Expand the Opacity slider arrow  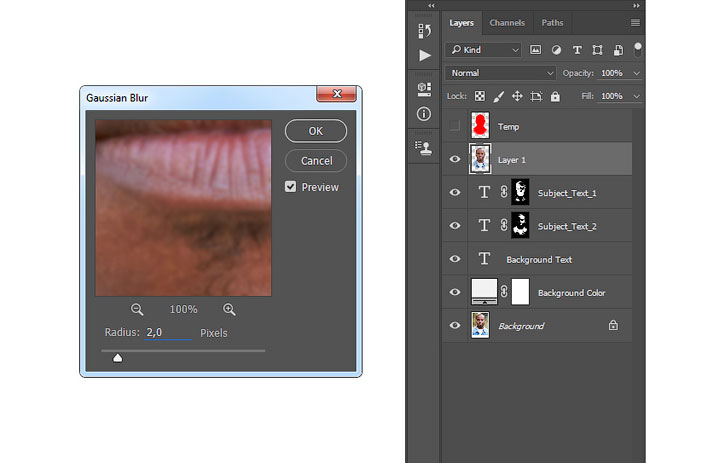tap(636, 73)
